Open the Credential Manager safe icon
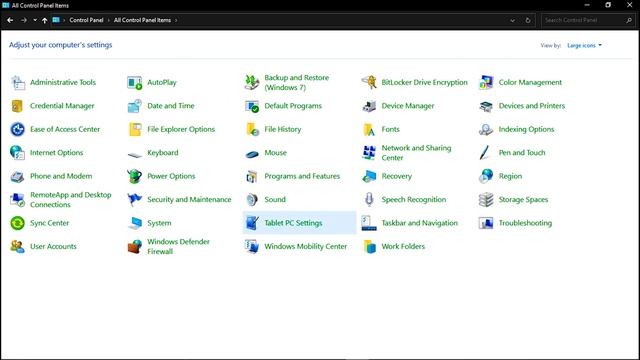This screenshot has height=360, width=640. click(x=18, y=106)
